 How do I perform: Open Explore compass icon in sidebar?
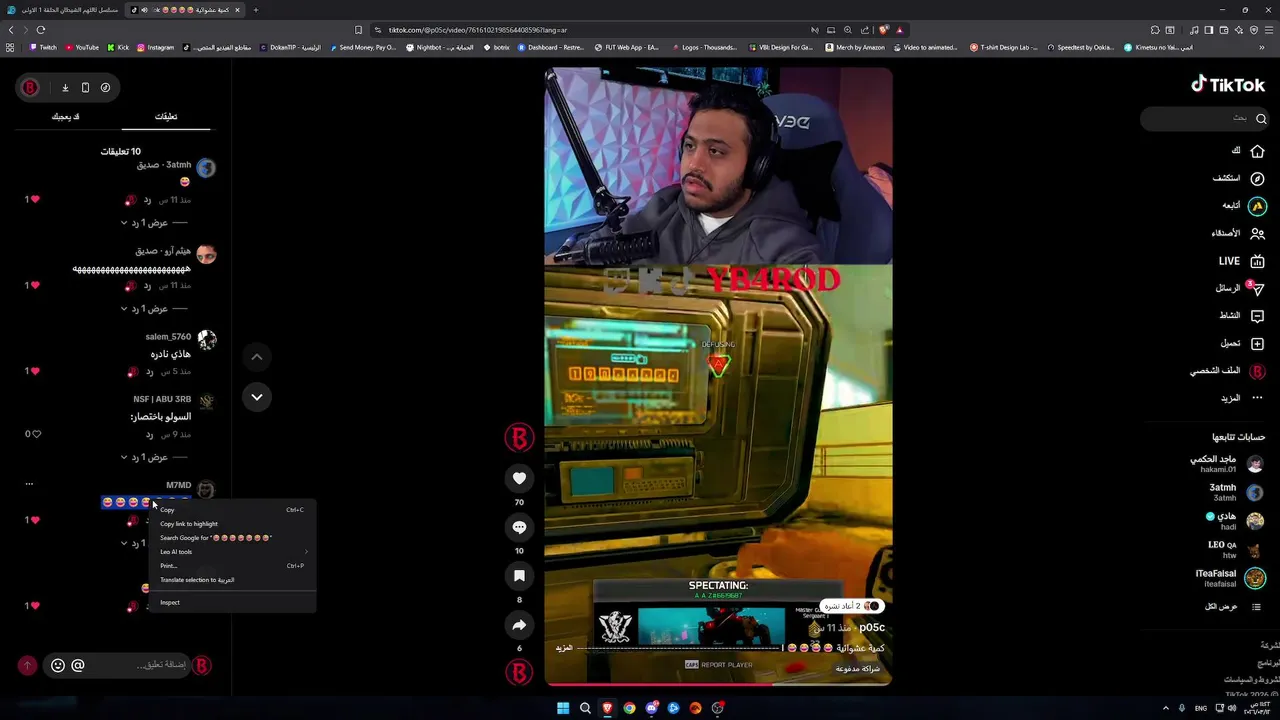(1257, 179)
